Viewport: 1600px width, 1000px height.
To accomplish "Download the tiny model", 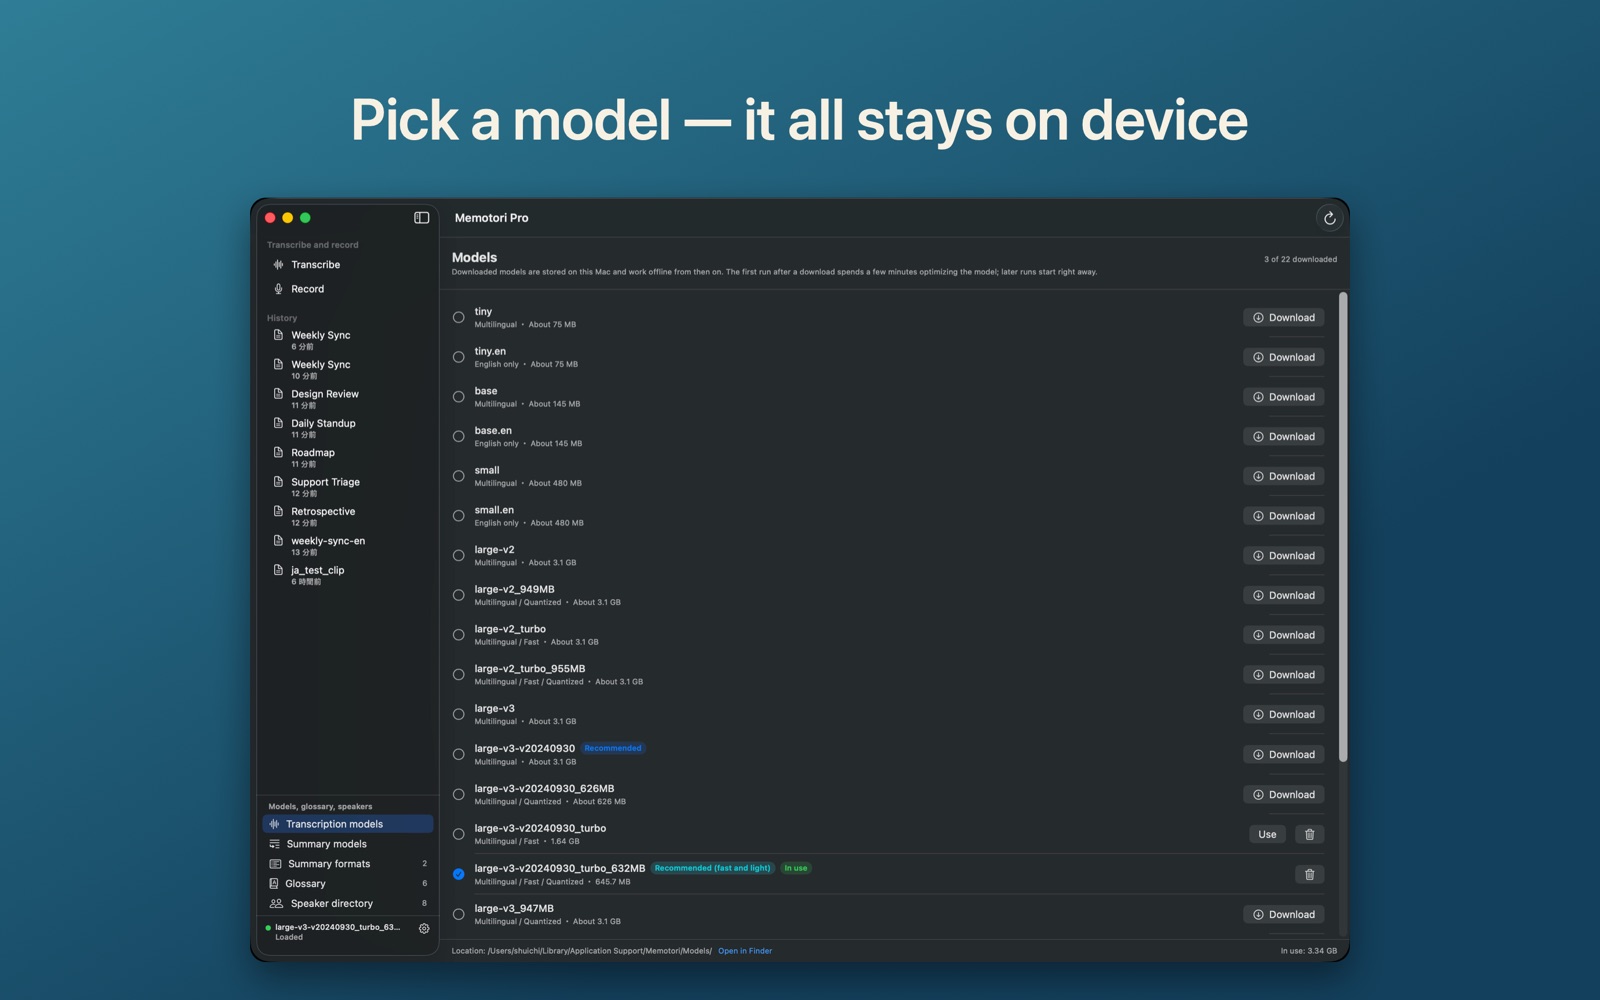I will click(x=1284, y=317).
